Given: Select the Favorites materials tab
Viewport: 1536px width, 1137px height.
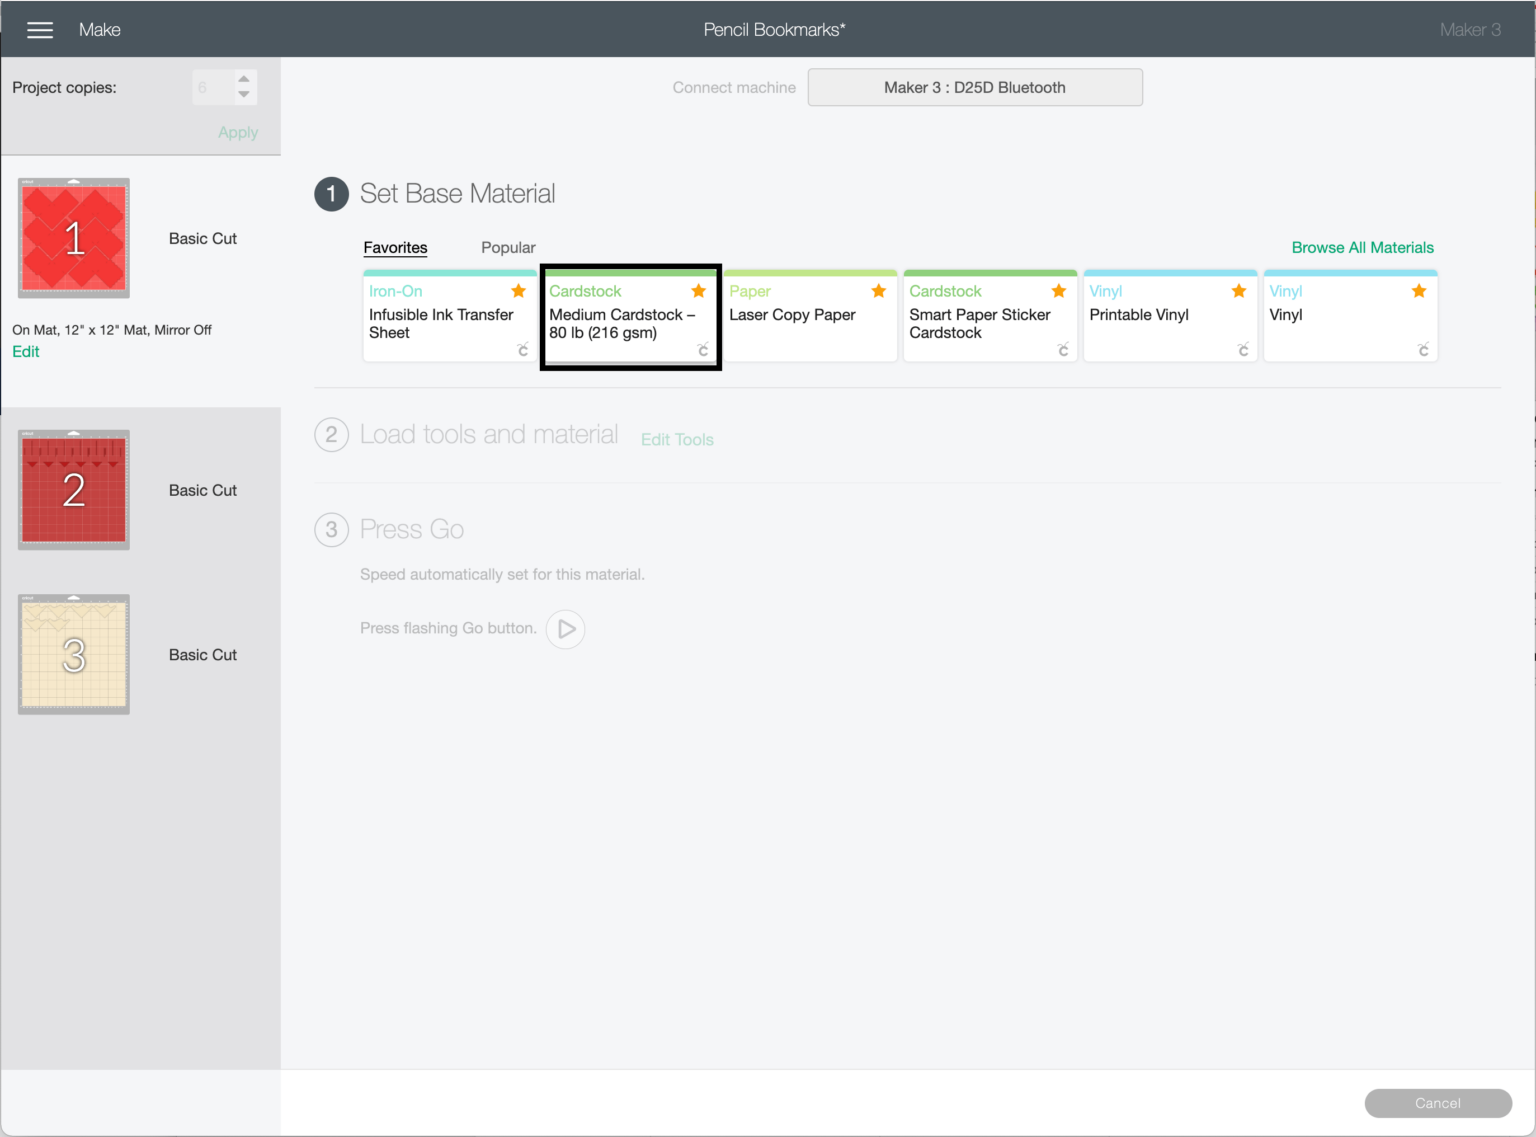Looking at the screenshot, I should coord(395,248).
